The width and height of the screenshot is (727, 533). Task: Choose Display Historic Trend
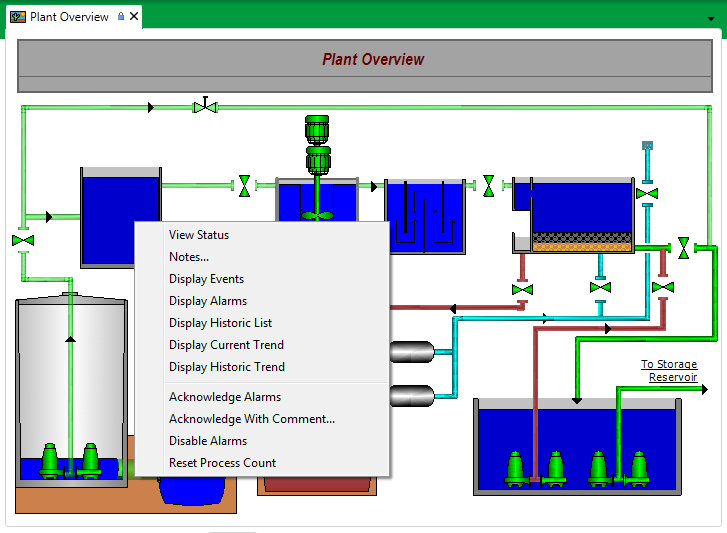pos(227,367)
